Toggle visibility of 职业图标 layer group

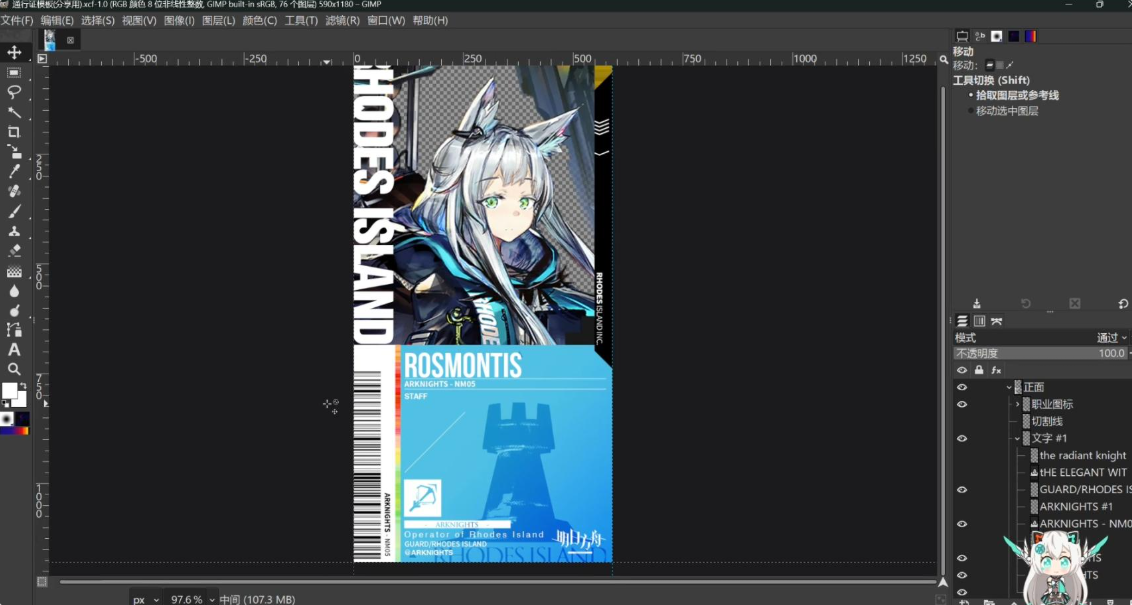962,404
